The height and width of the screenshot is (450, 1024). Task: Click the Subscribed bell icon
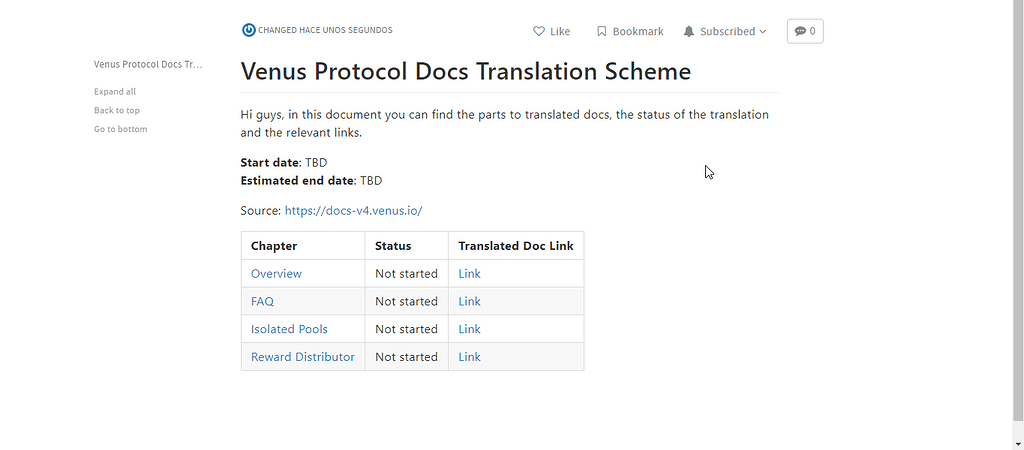688,31
